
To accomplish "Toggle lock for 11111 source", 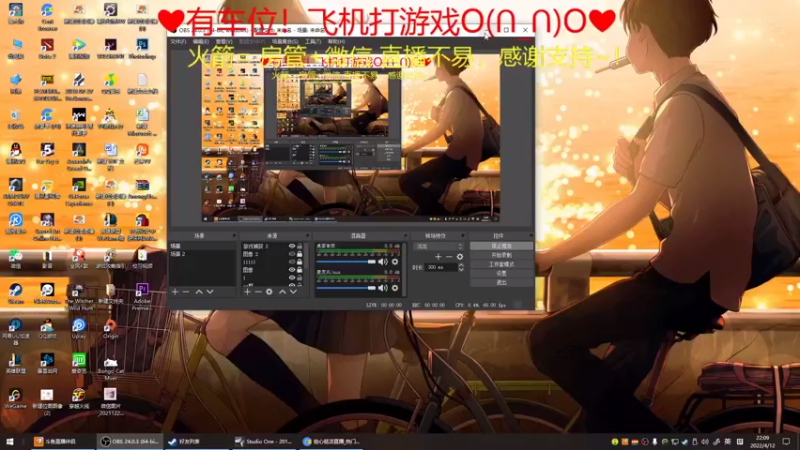I will [299, 262].
